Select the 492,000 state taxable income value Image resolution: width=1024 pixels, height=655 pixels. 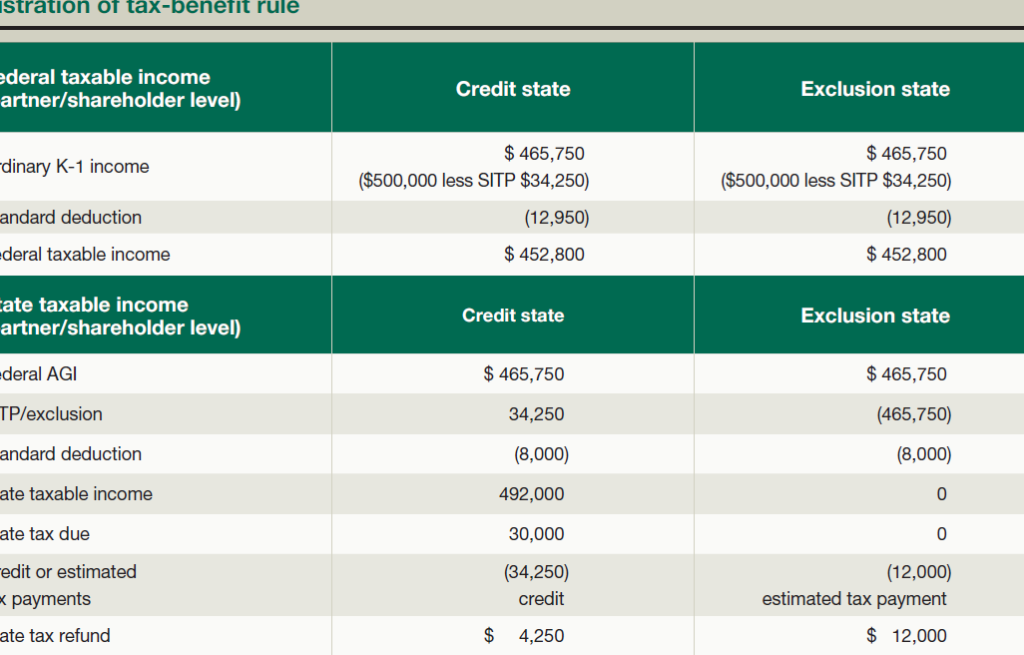tap(532, 494)
